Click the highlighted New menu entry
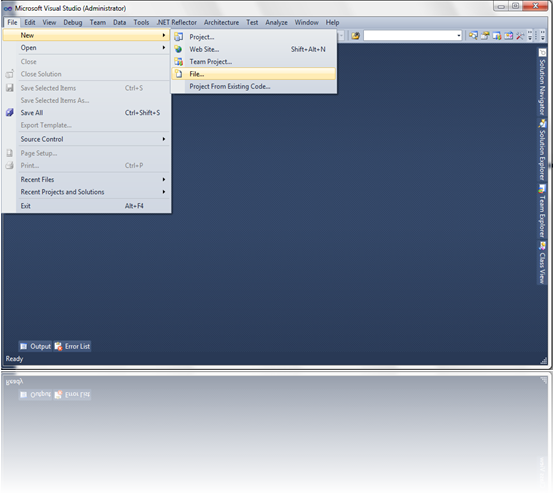This screenshot has height=493, width=553. (x=86, y=35)
